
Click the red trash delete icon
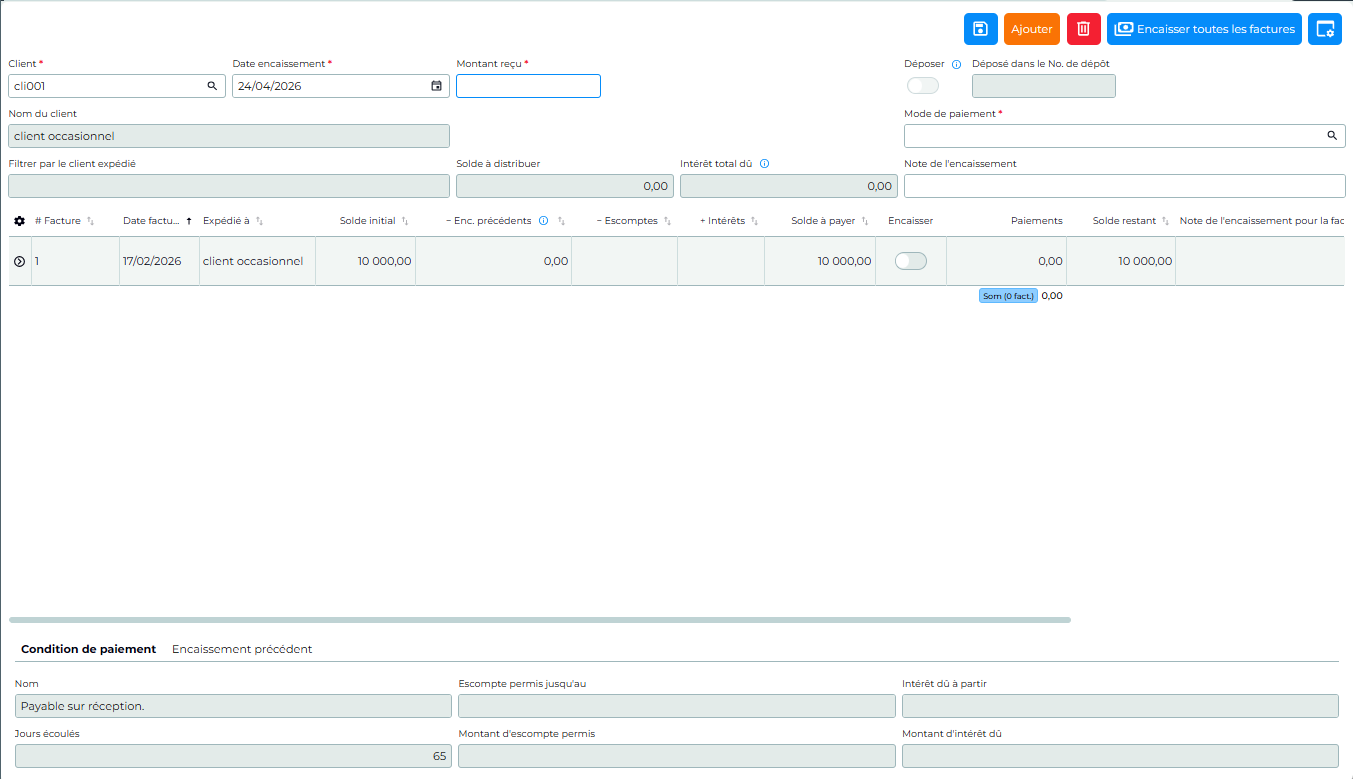coord(1083,29)
